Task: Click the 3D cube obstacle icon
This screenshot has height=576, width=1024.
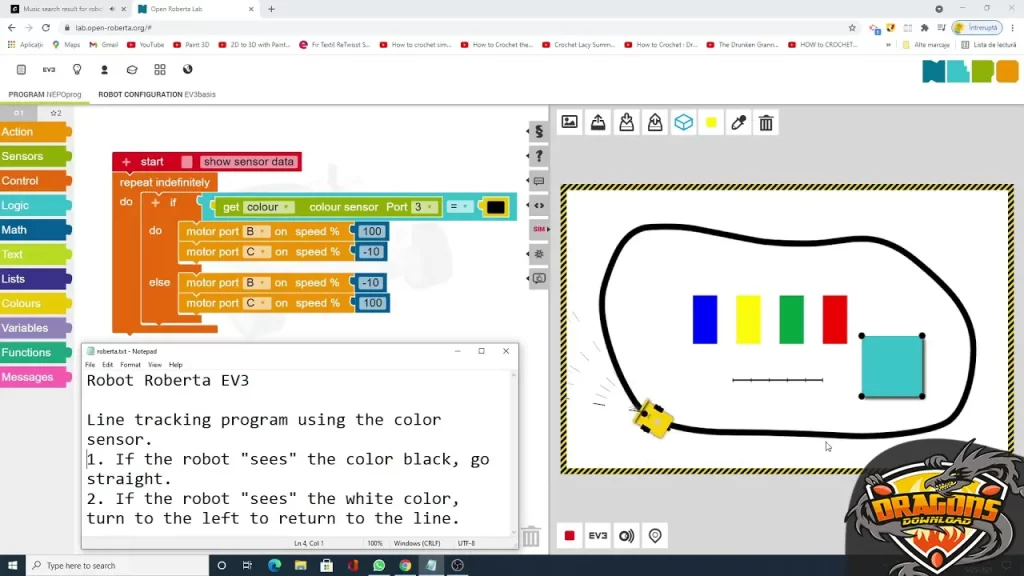Action: point(683,122)
